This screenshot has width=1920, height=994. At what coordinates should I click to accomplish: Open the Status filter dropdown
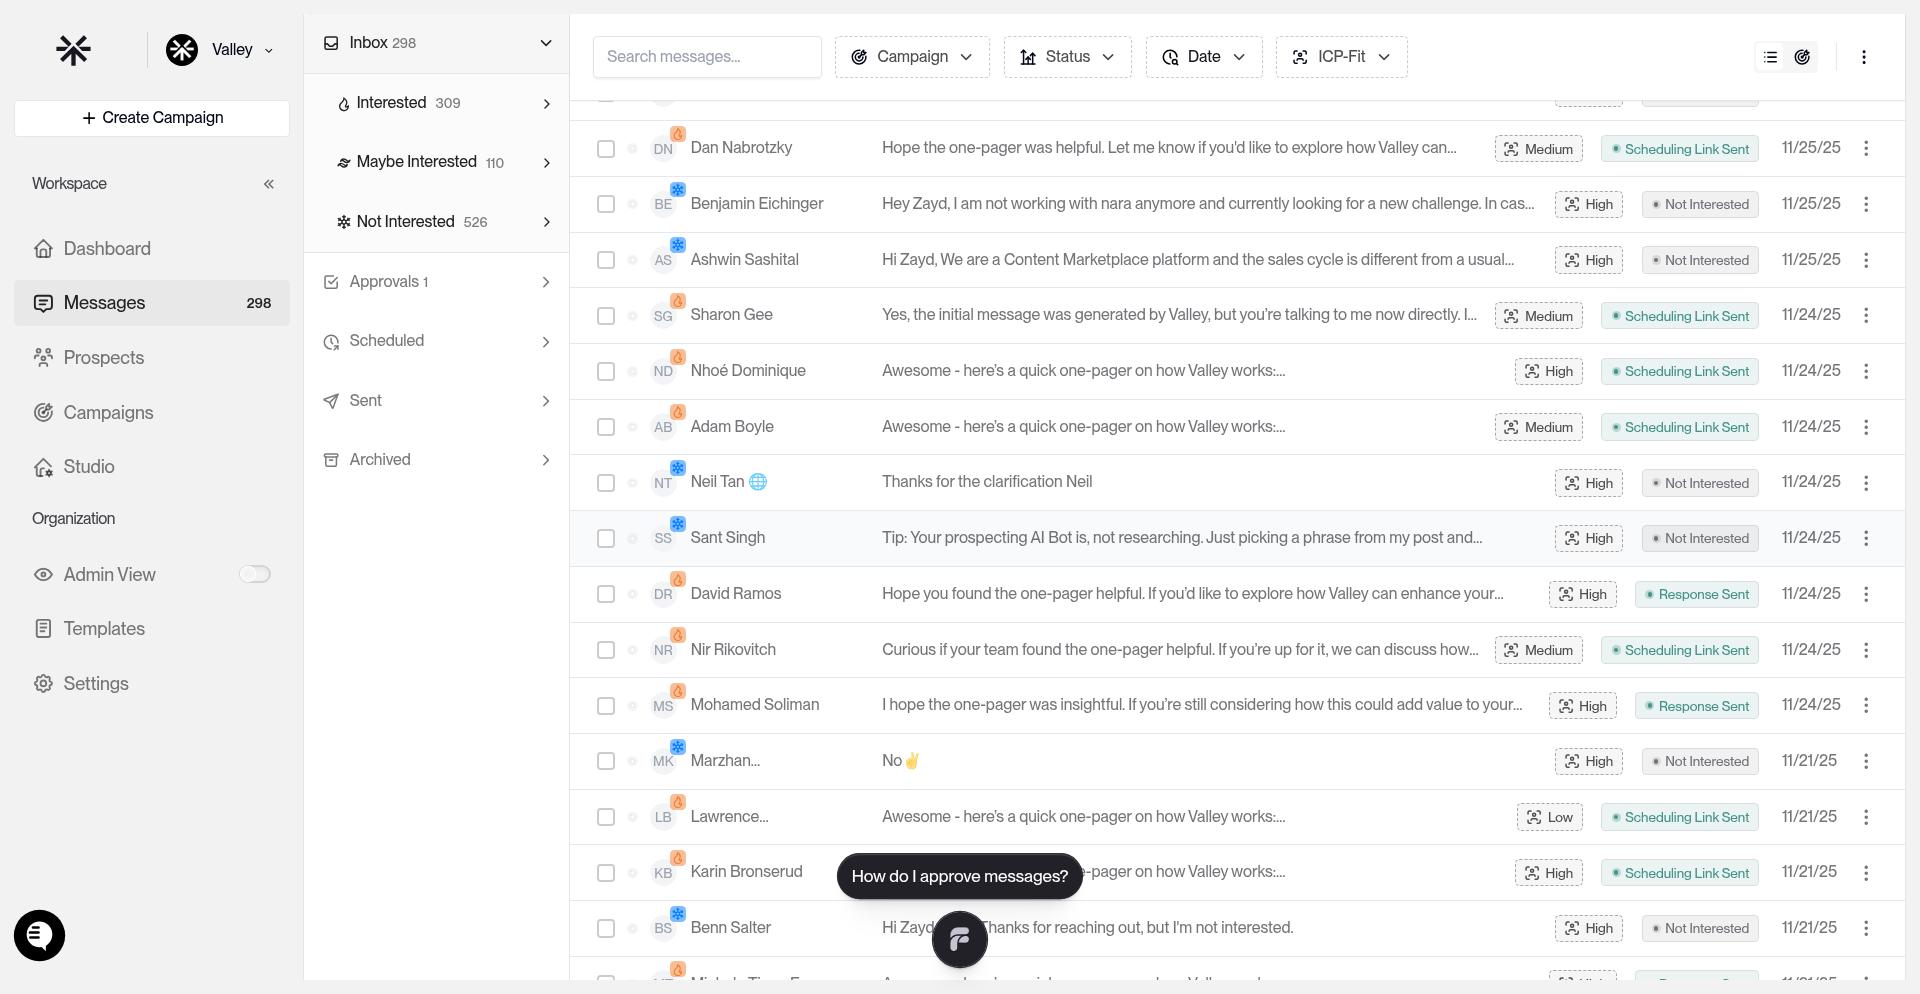click(x=1067, y=57)
